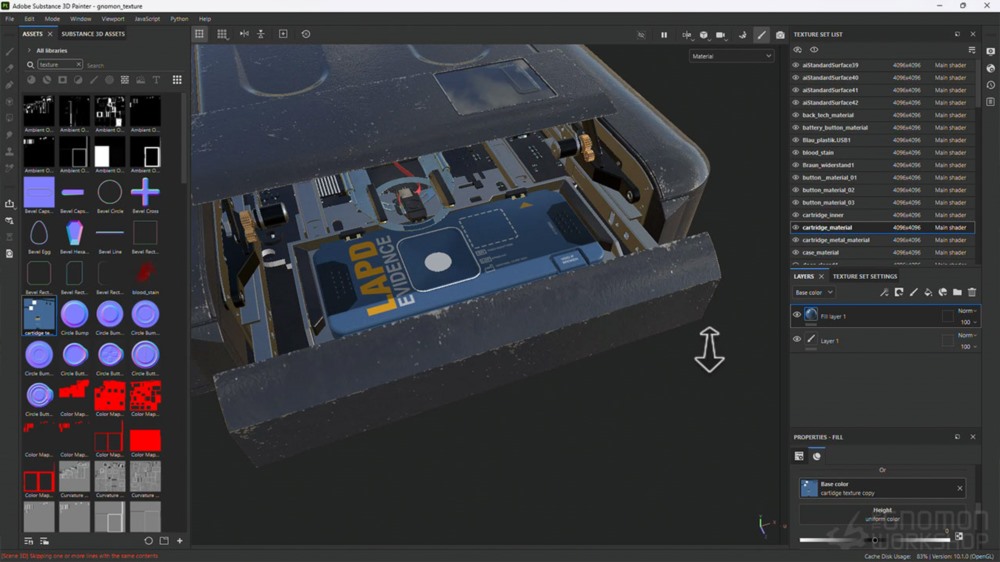Open the Base color channel dropdown
Screen dimensions: 1000x562
tap(813, 292)
